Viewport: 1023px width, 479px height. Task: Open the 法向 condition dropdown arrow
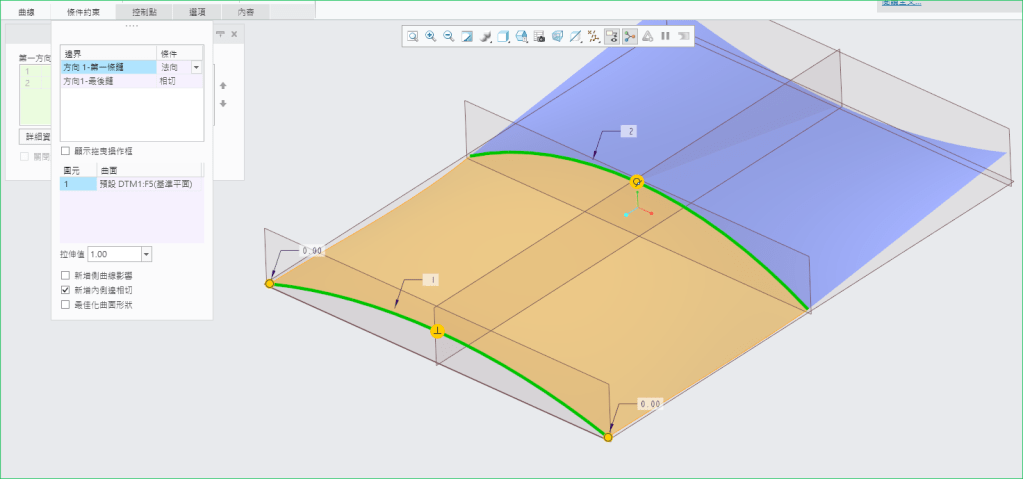(196, 67)
